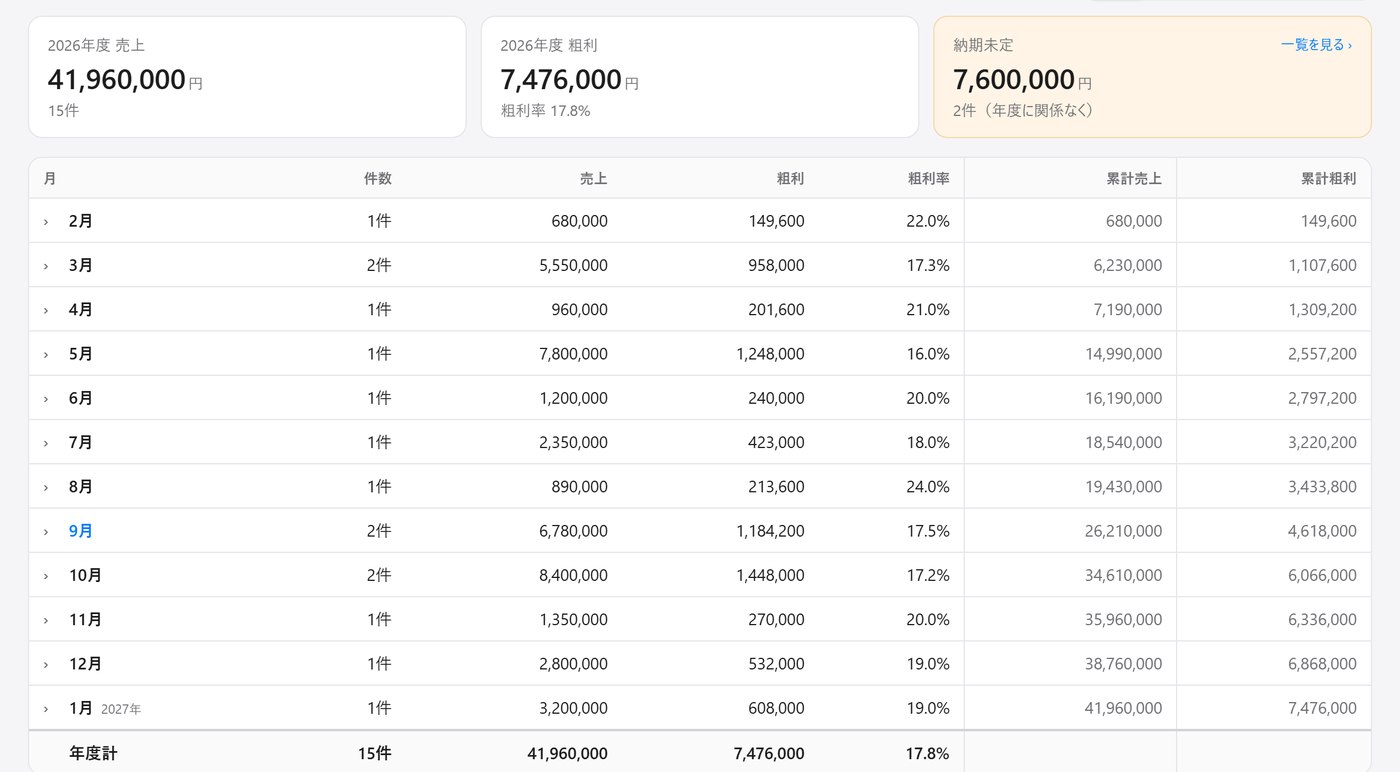Select cumulative gross profit 6,868,000
The height and width of the screenshot is (772, 1400).
click(1322, 664)
